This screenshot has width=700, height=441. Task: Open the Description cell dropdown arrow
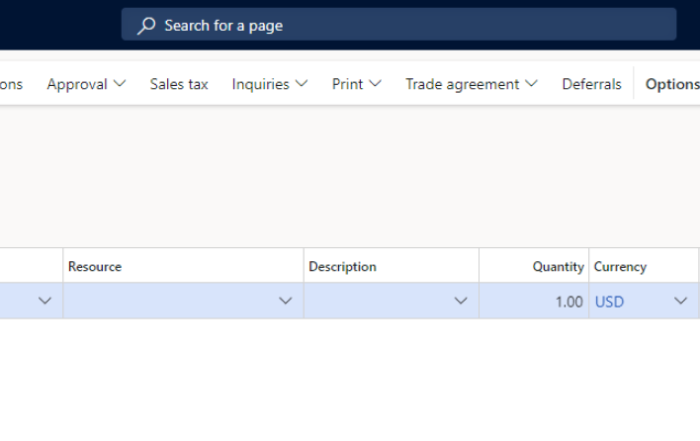[461, 301]
